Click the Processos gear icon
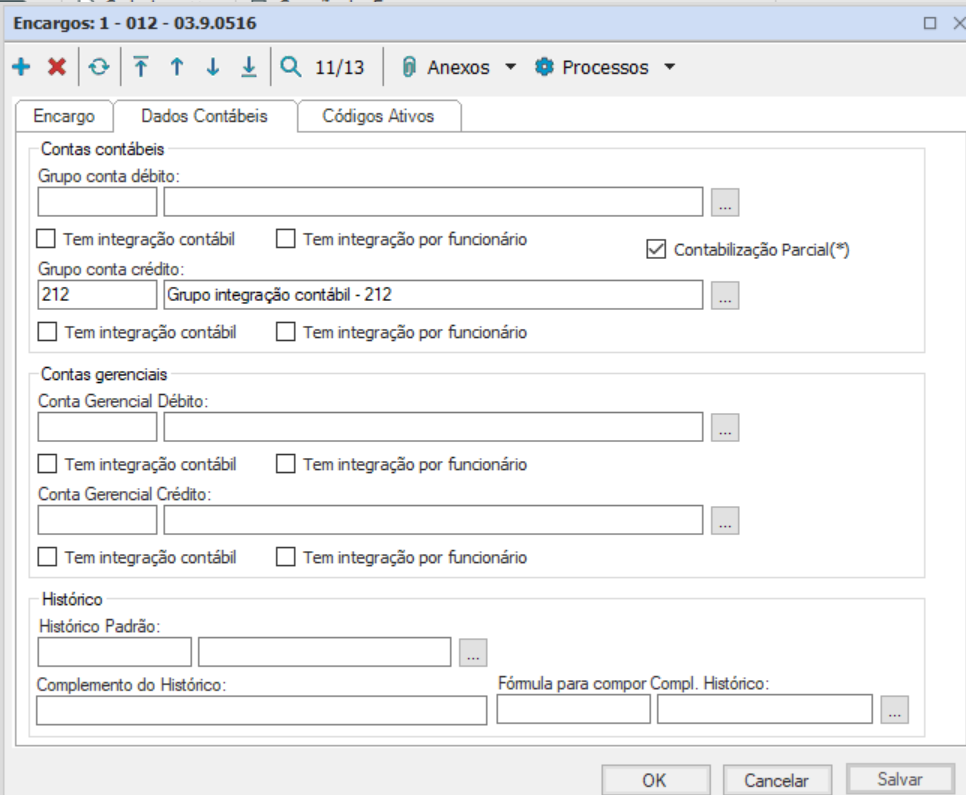 point(544,67)
